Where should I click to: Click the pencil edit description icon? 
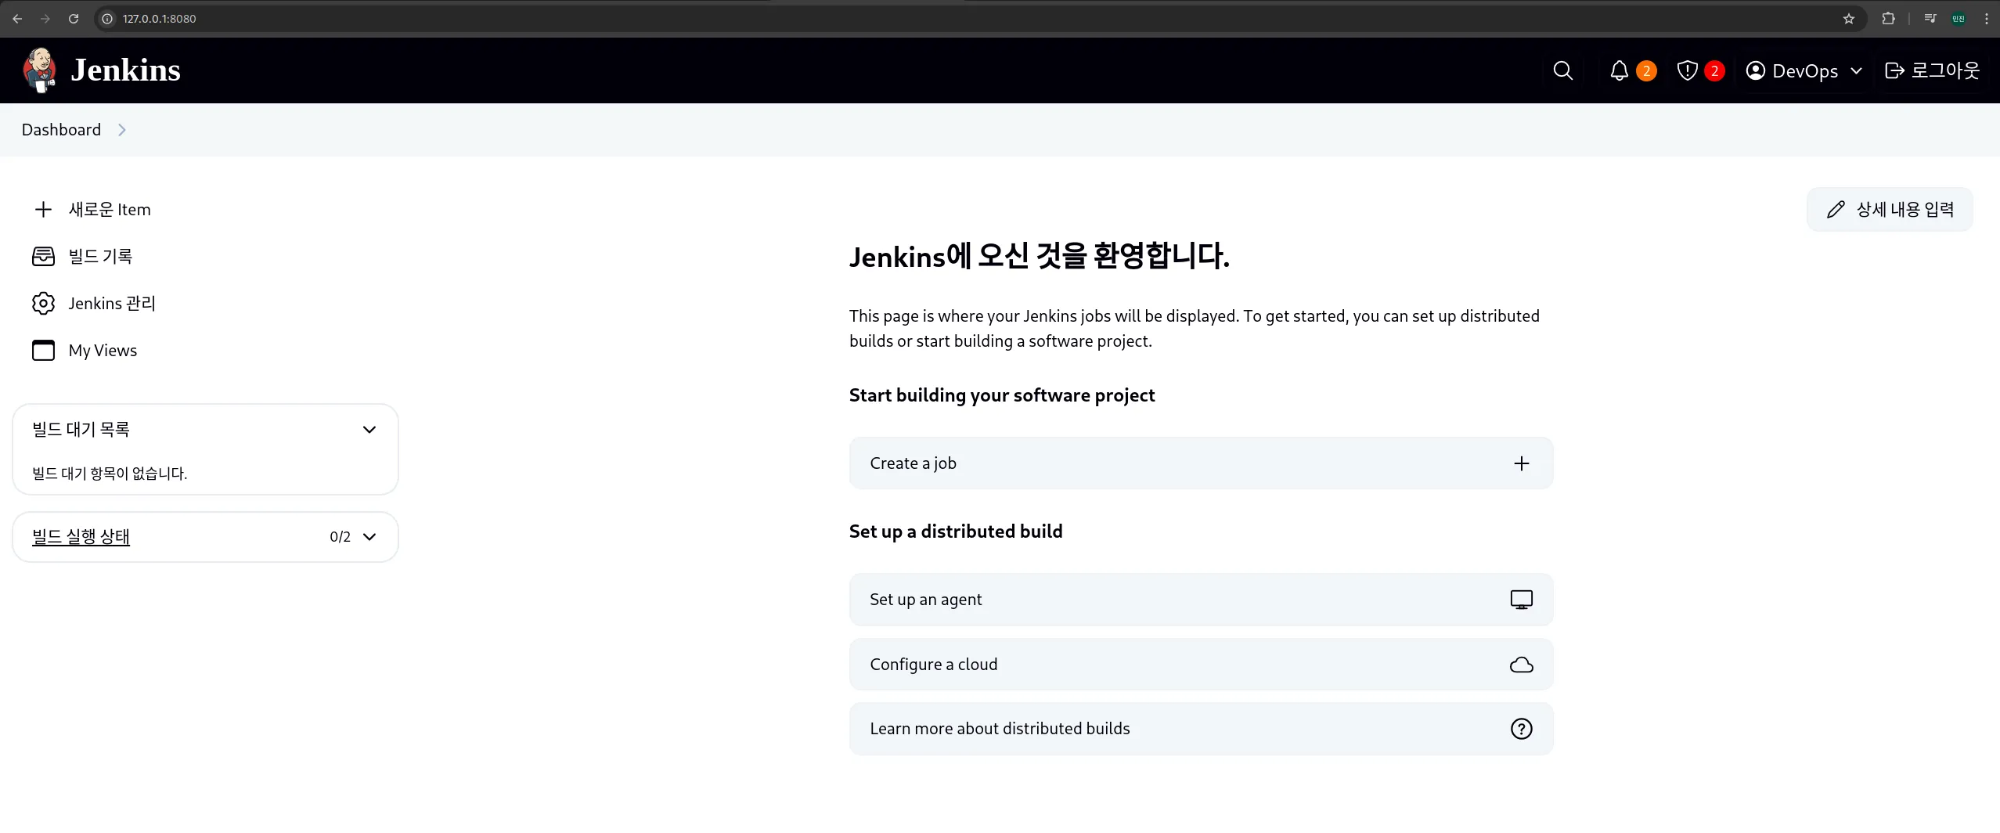(1836, 209)
